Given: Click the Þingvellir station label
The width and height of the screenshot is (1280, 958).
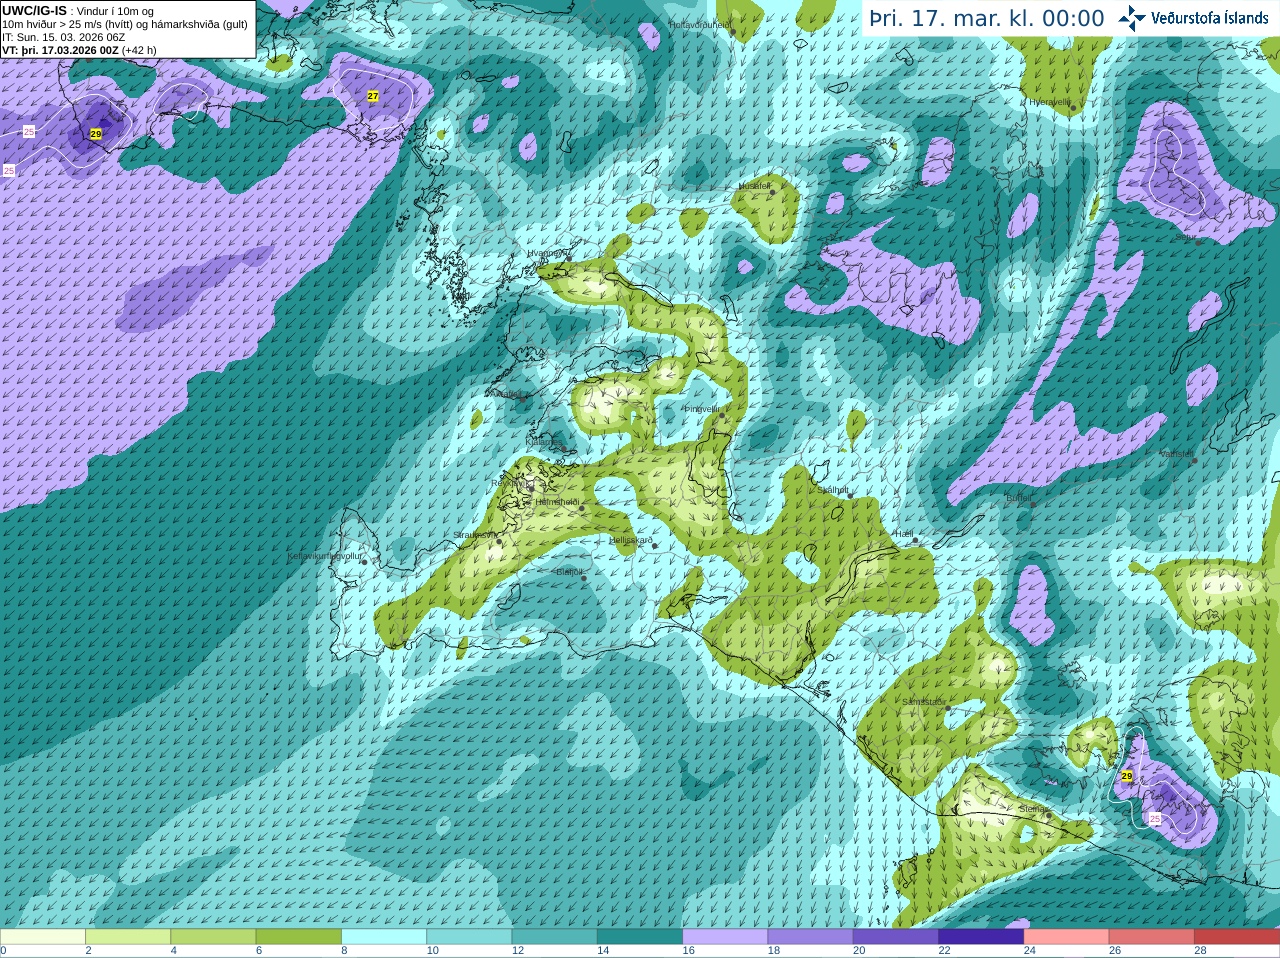Looking at the screenshot, I should click(702, 409).
